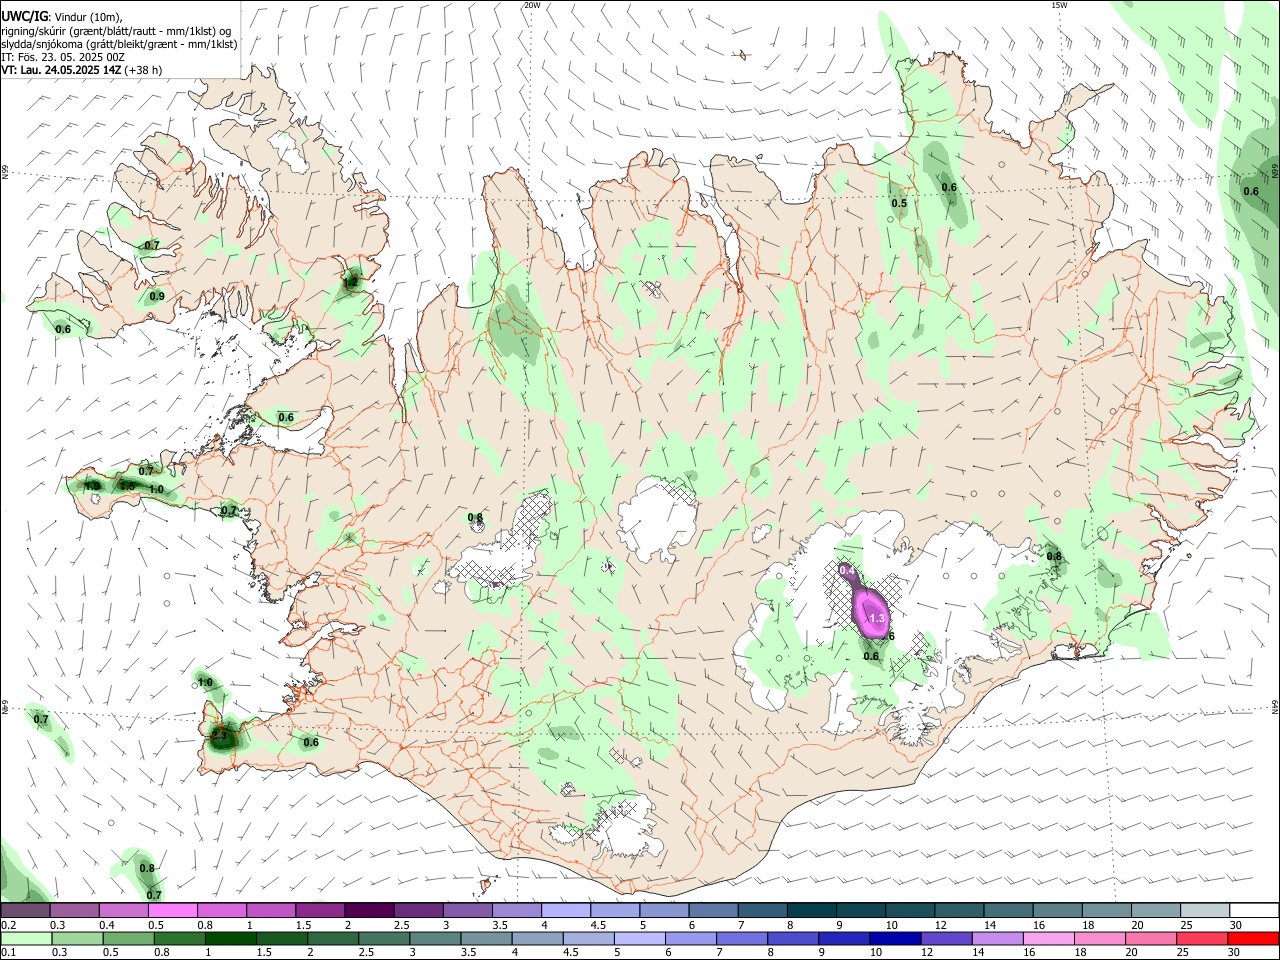1280x960 pixels.
Task: Click the 0.8 value over the southwest sea
Action: pyautogui.click(x=147, y=868)
